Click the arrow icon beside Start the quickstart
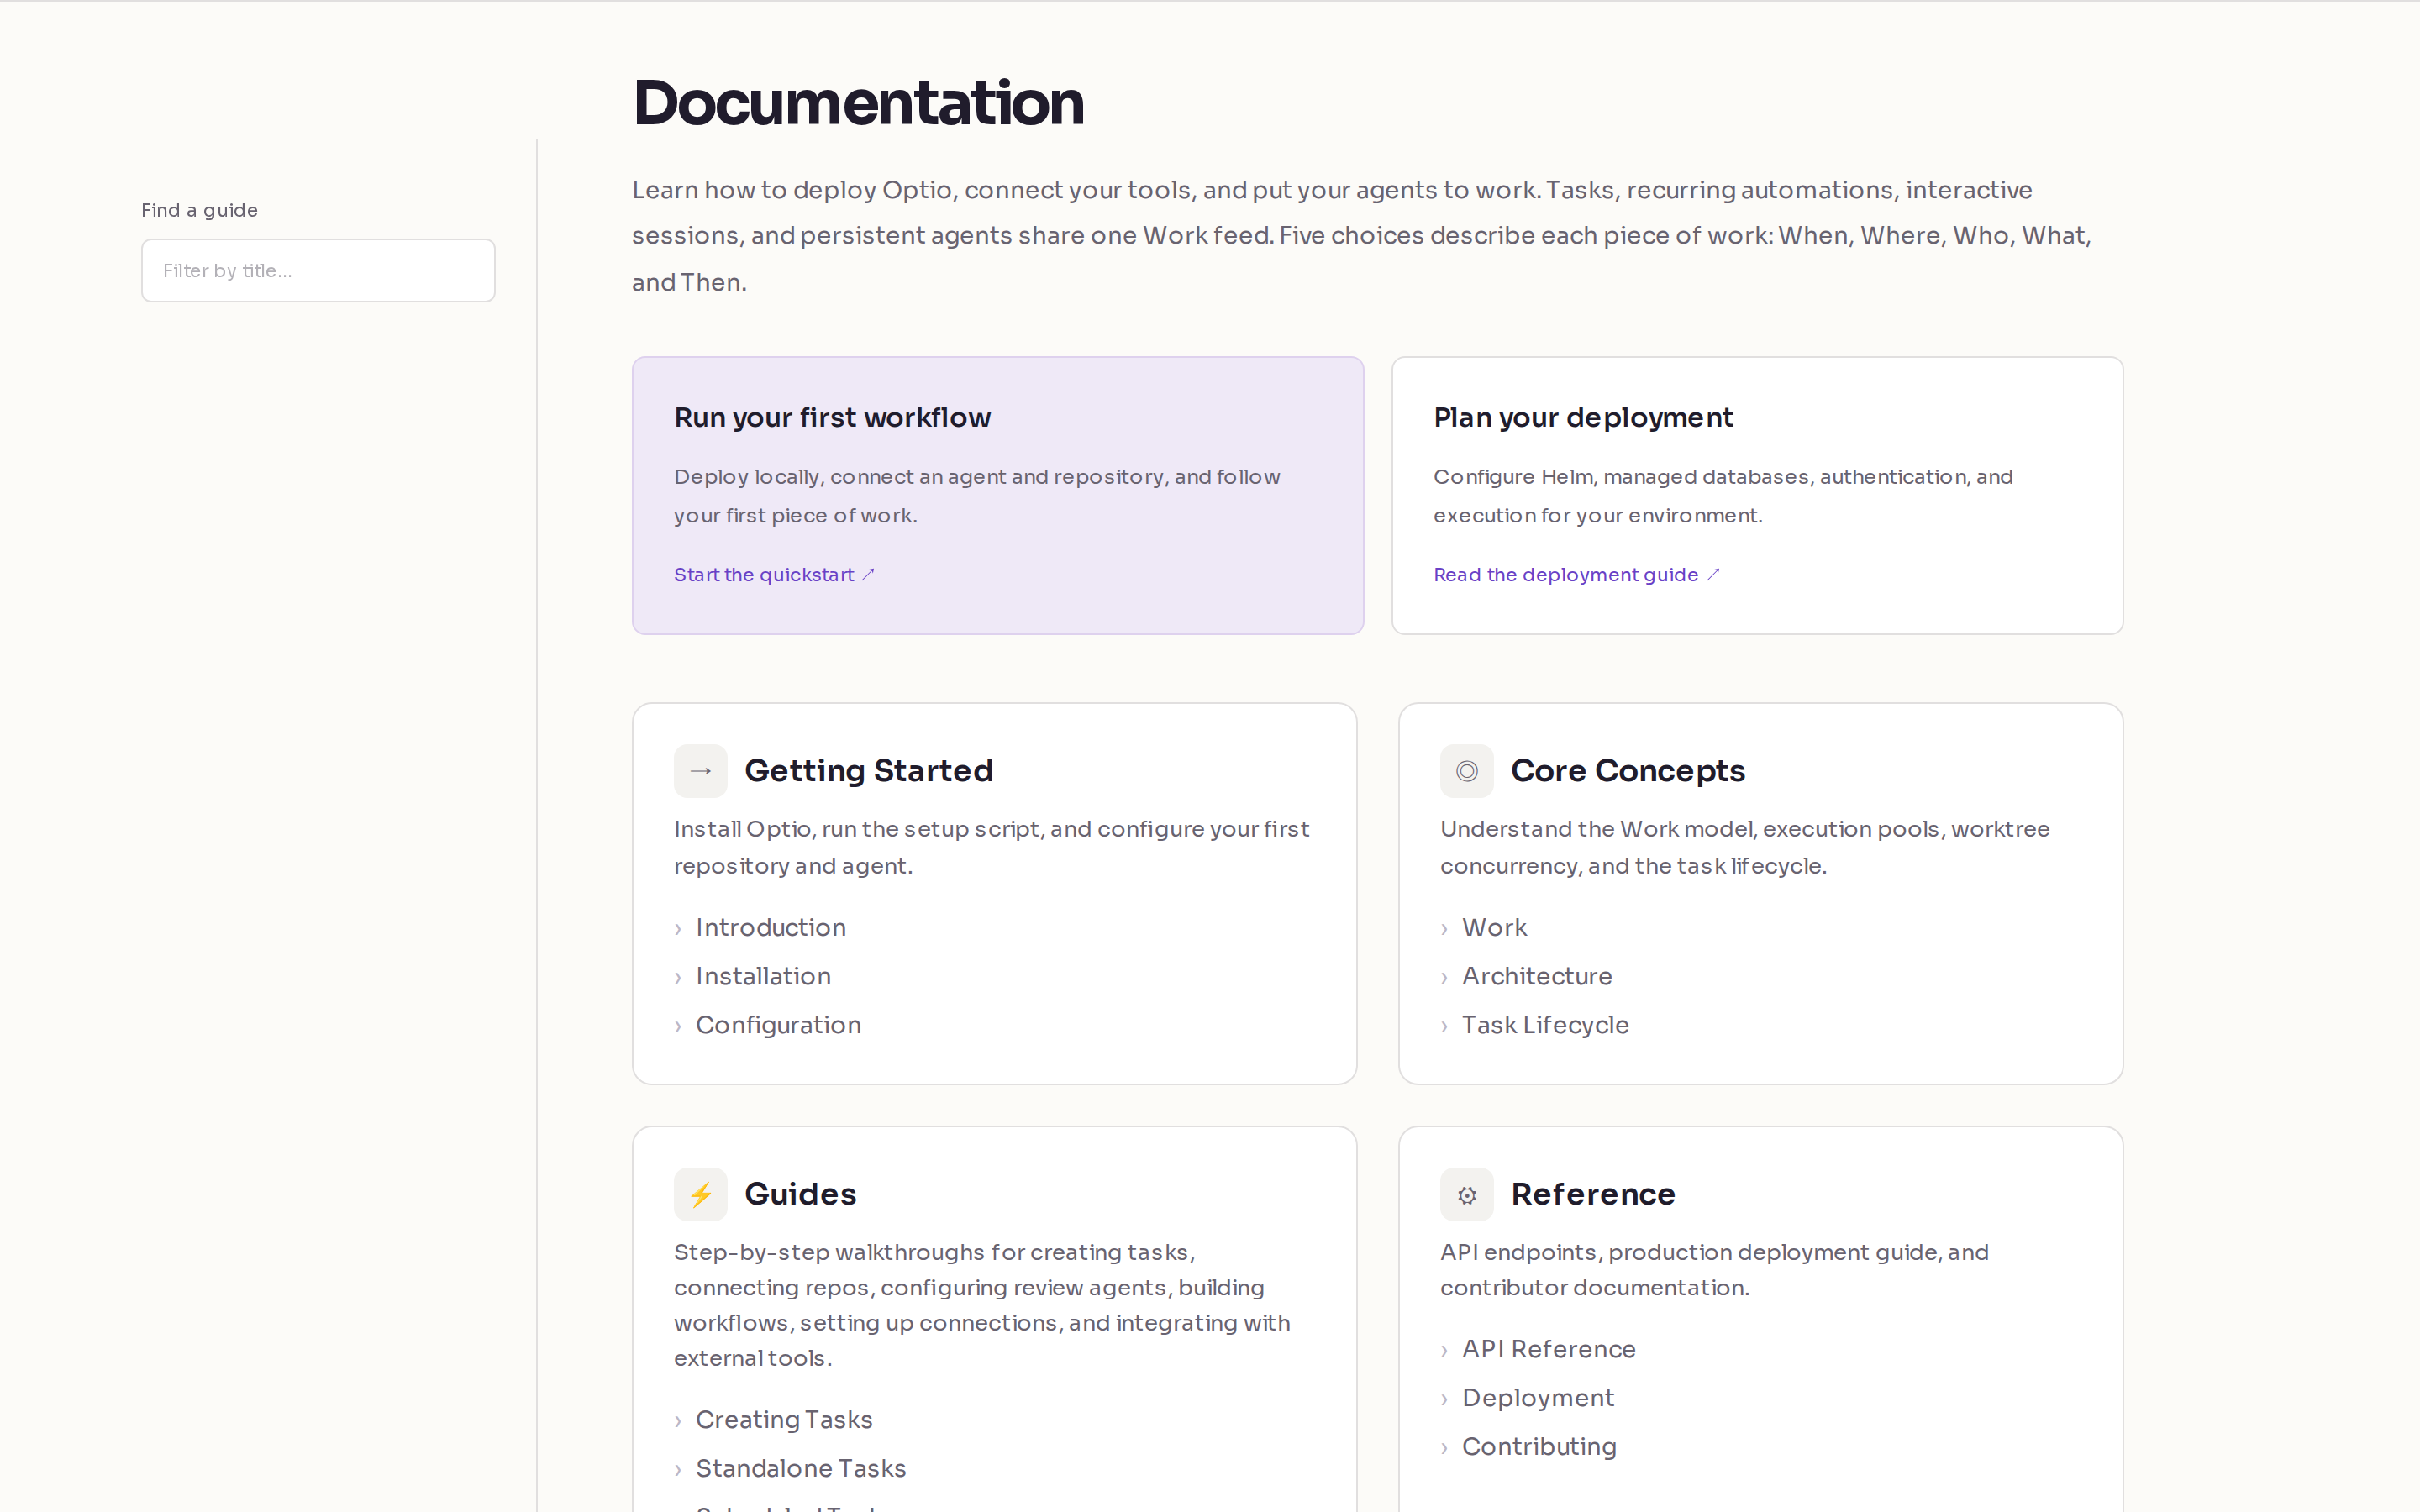 [x=868, y=575]
